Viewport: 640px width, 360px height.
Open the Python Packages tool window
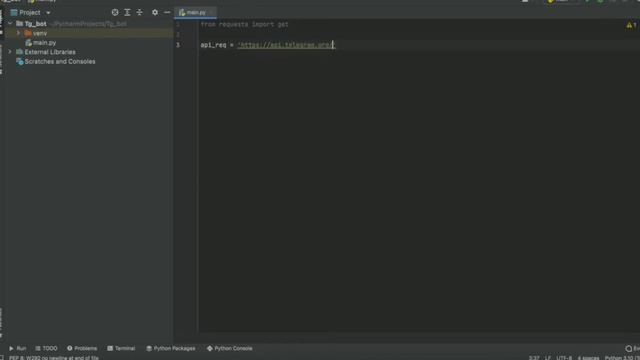[171, 349]
